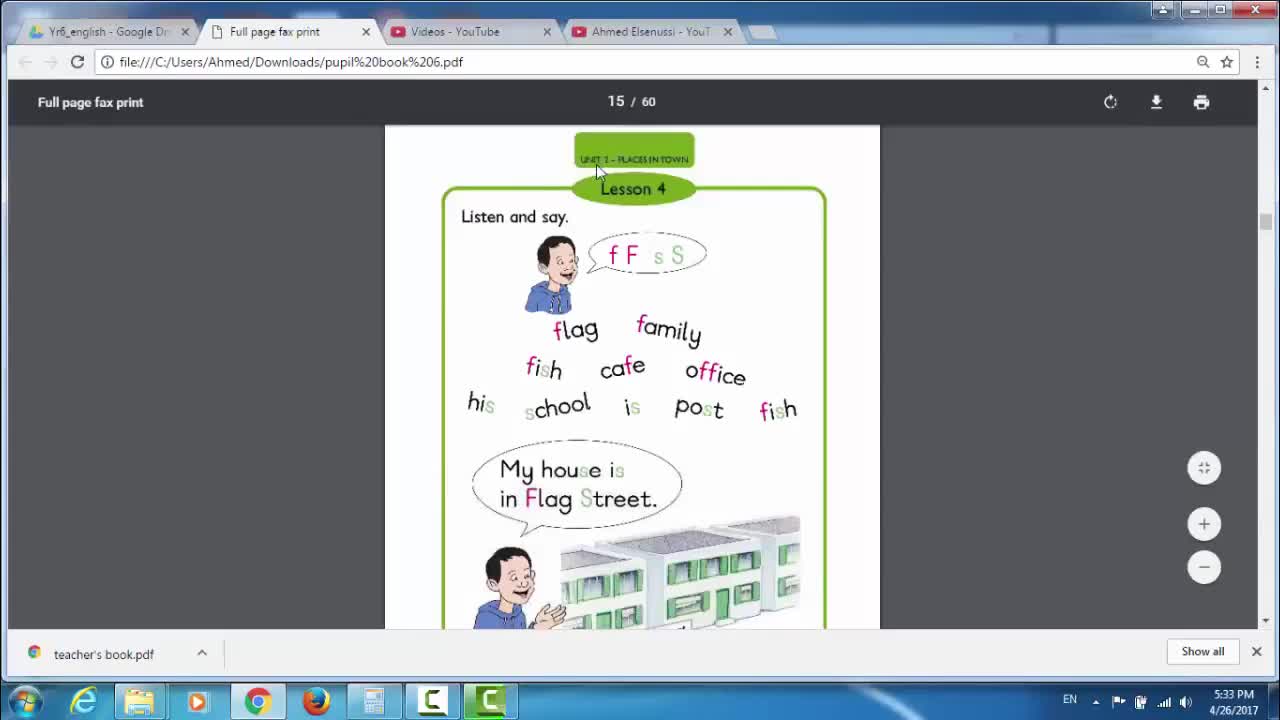Reload the current page

click(x=77, y=62)
